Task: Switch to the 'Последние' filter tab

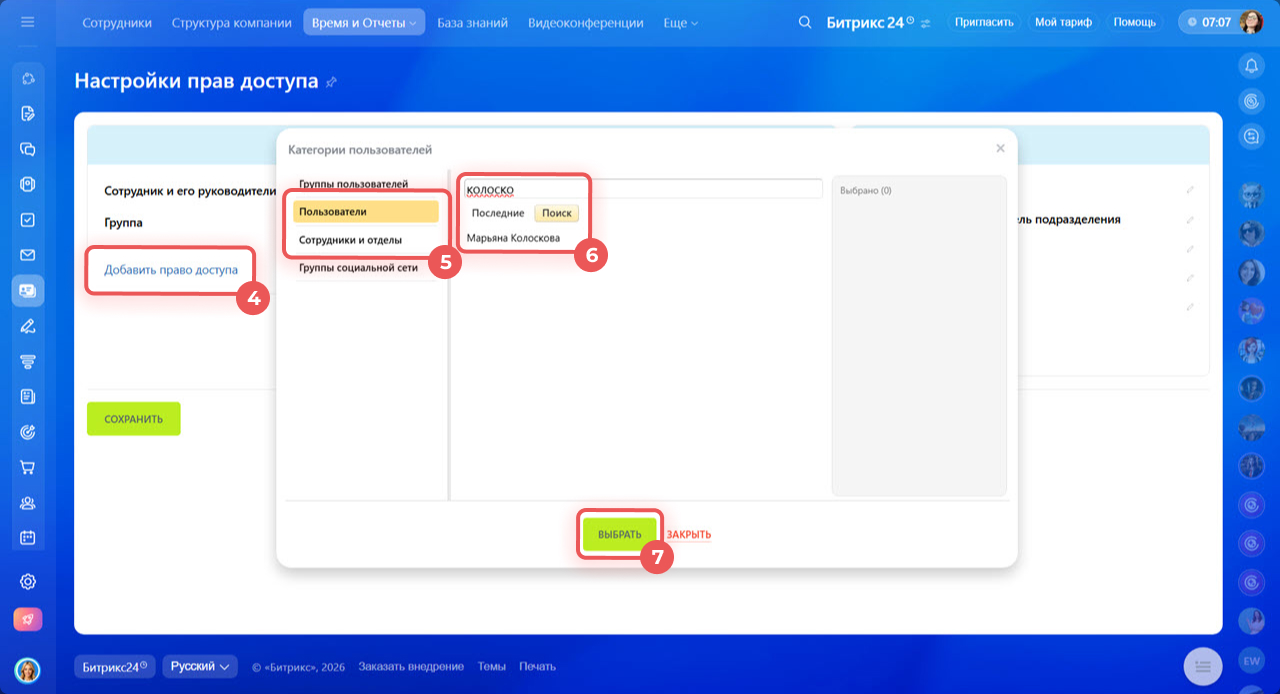Action: [498, 213]
